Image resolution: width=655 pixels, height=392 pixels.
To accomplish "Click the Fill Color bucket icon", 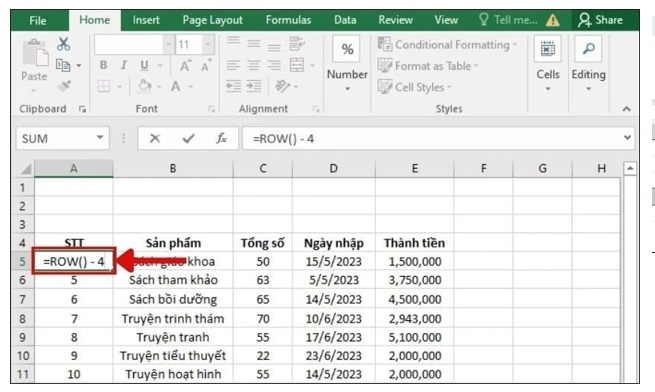I will click(144, 86).
